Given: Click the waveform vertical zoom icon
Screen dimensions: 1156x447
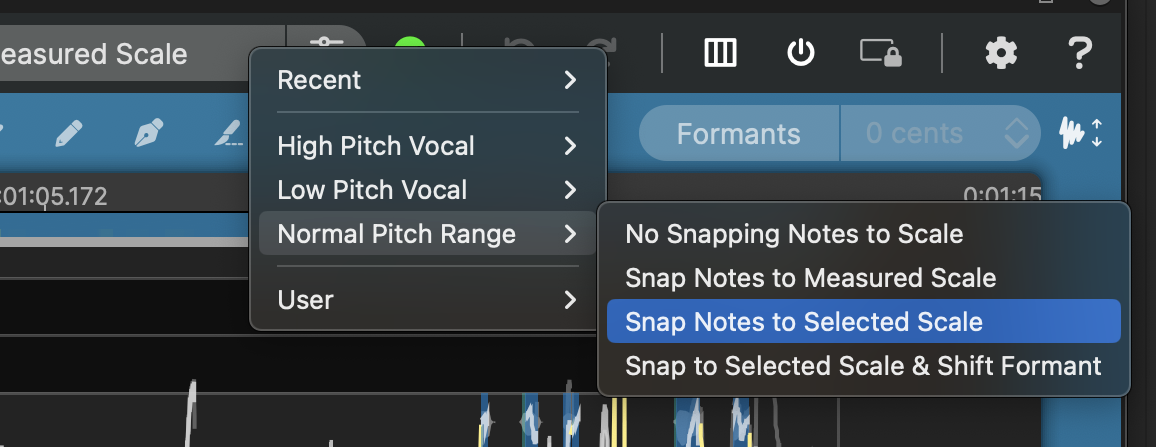Looking at the screenshot, I should [1080, 133].
